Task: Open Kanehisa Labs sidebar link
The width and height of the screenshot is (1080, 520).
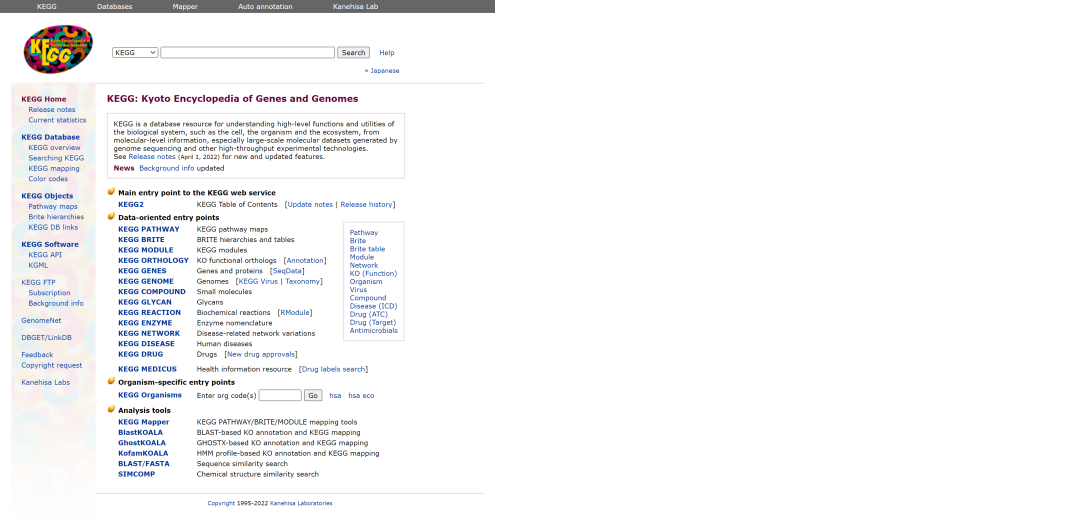Action: (45, 382)
